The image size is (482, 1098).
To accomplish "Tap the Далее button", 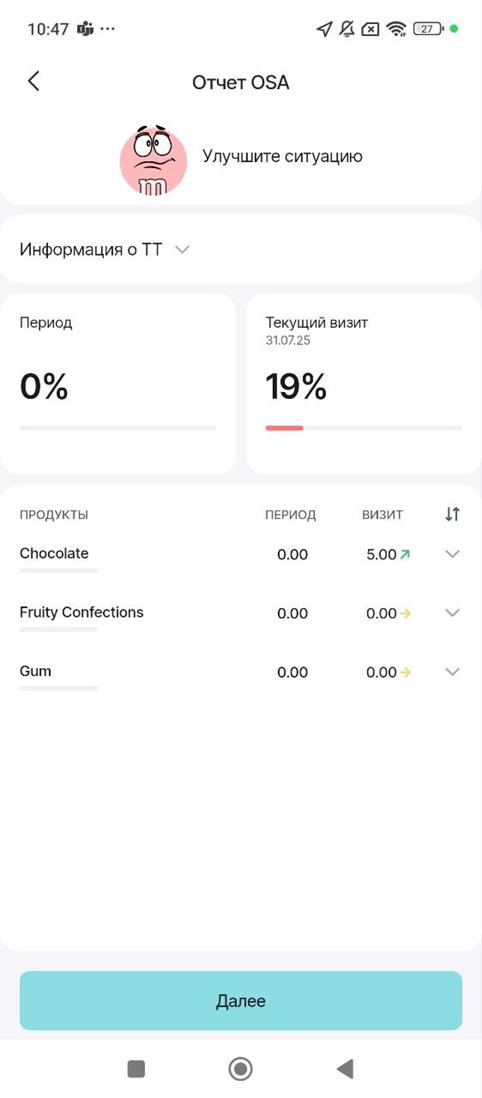I will (x=241, y=1001).
